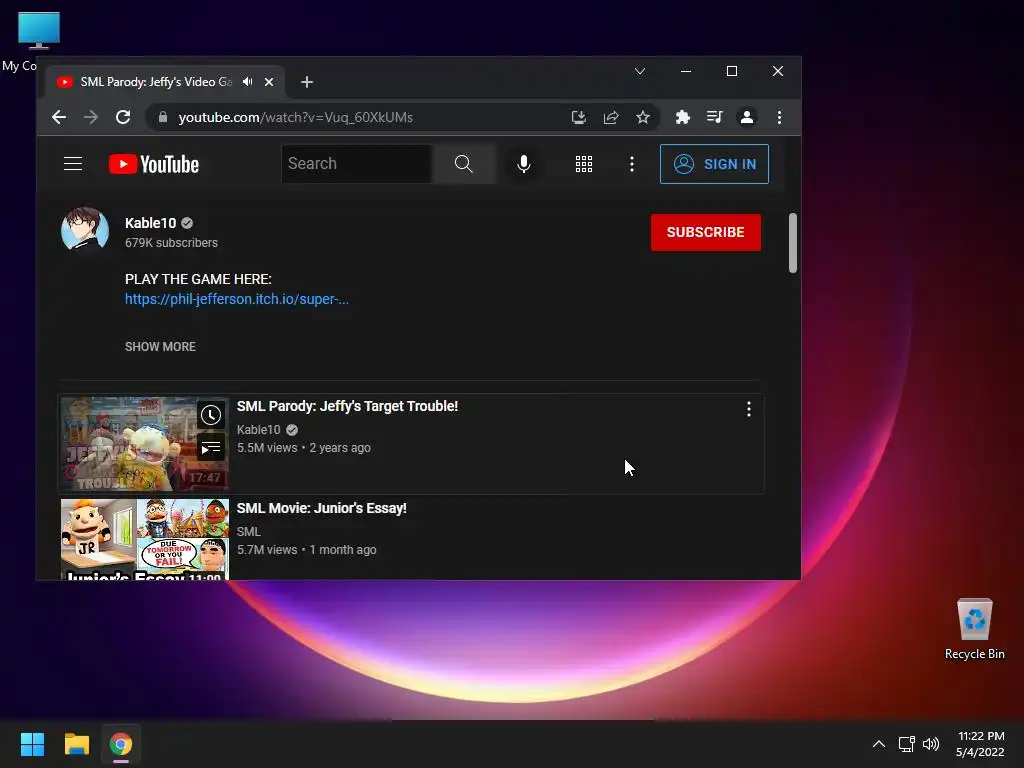Screen dimensions: 1024x768
Task: Click the YouTube search magnifier button
Action: (464, 164)
